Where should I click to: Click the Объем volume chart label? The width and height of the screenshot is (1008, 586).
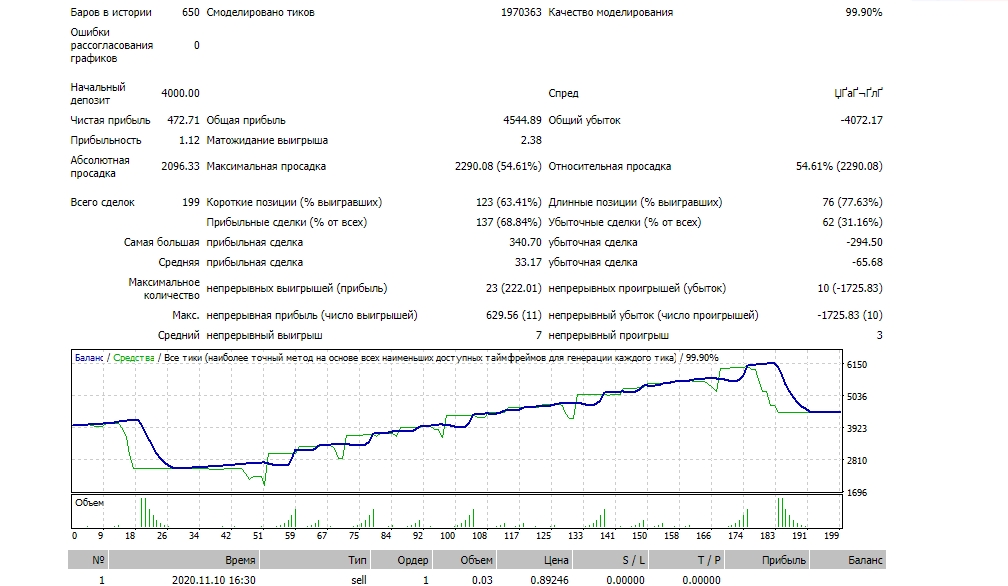(89, 503)
